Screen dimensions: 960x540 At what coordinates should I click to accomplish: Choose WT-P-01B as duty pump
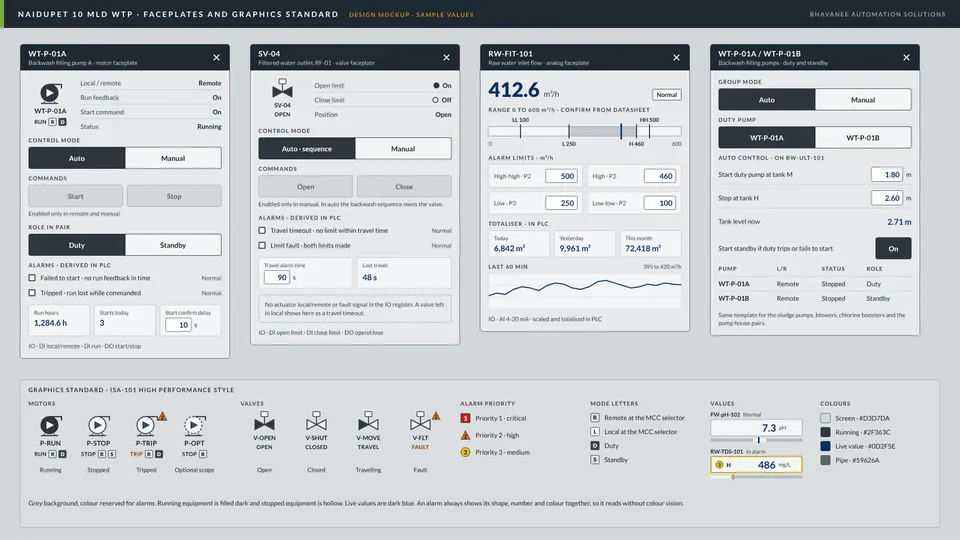click(863, 138)
